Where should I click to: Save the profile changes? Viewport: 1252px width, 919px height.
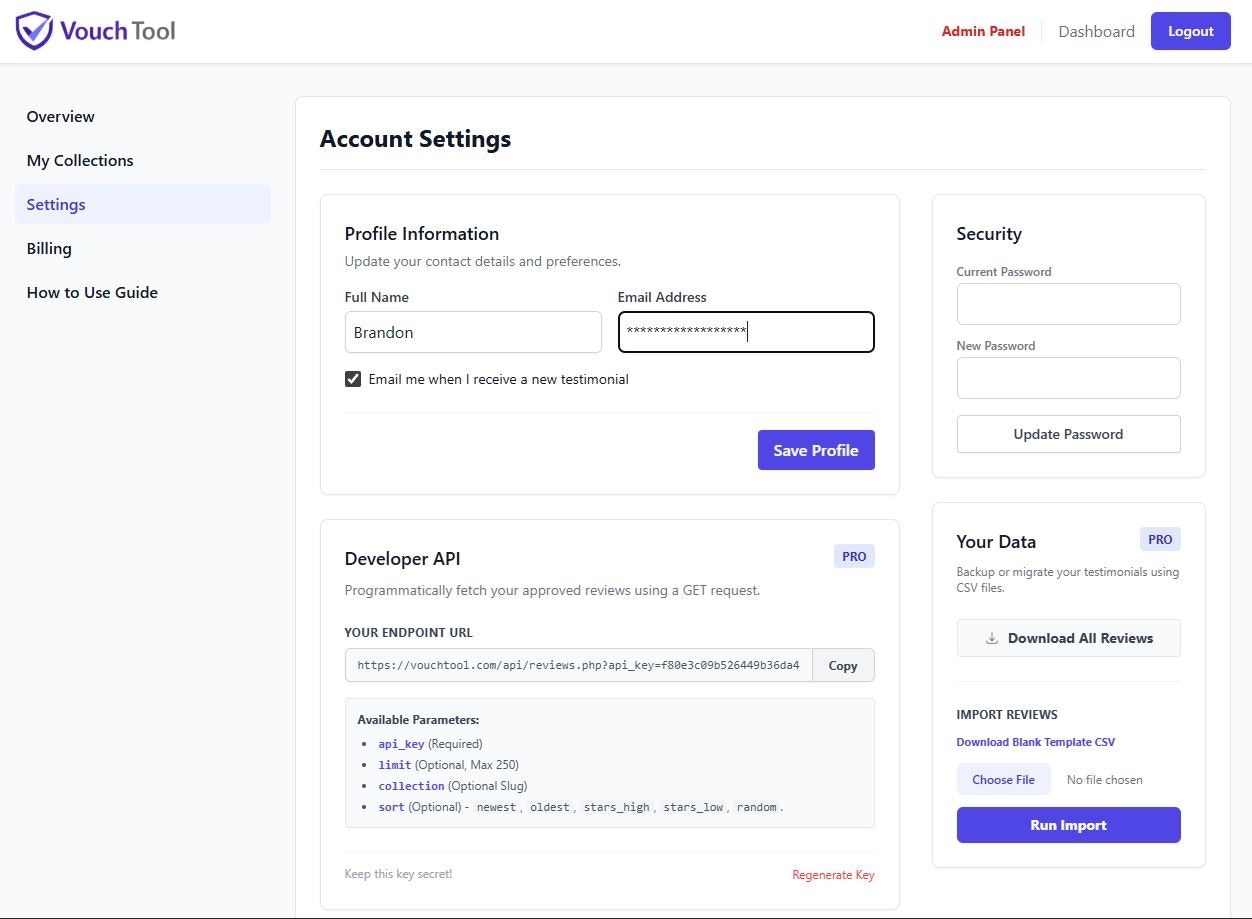coord(816,450)
